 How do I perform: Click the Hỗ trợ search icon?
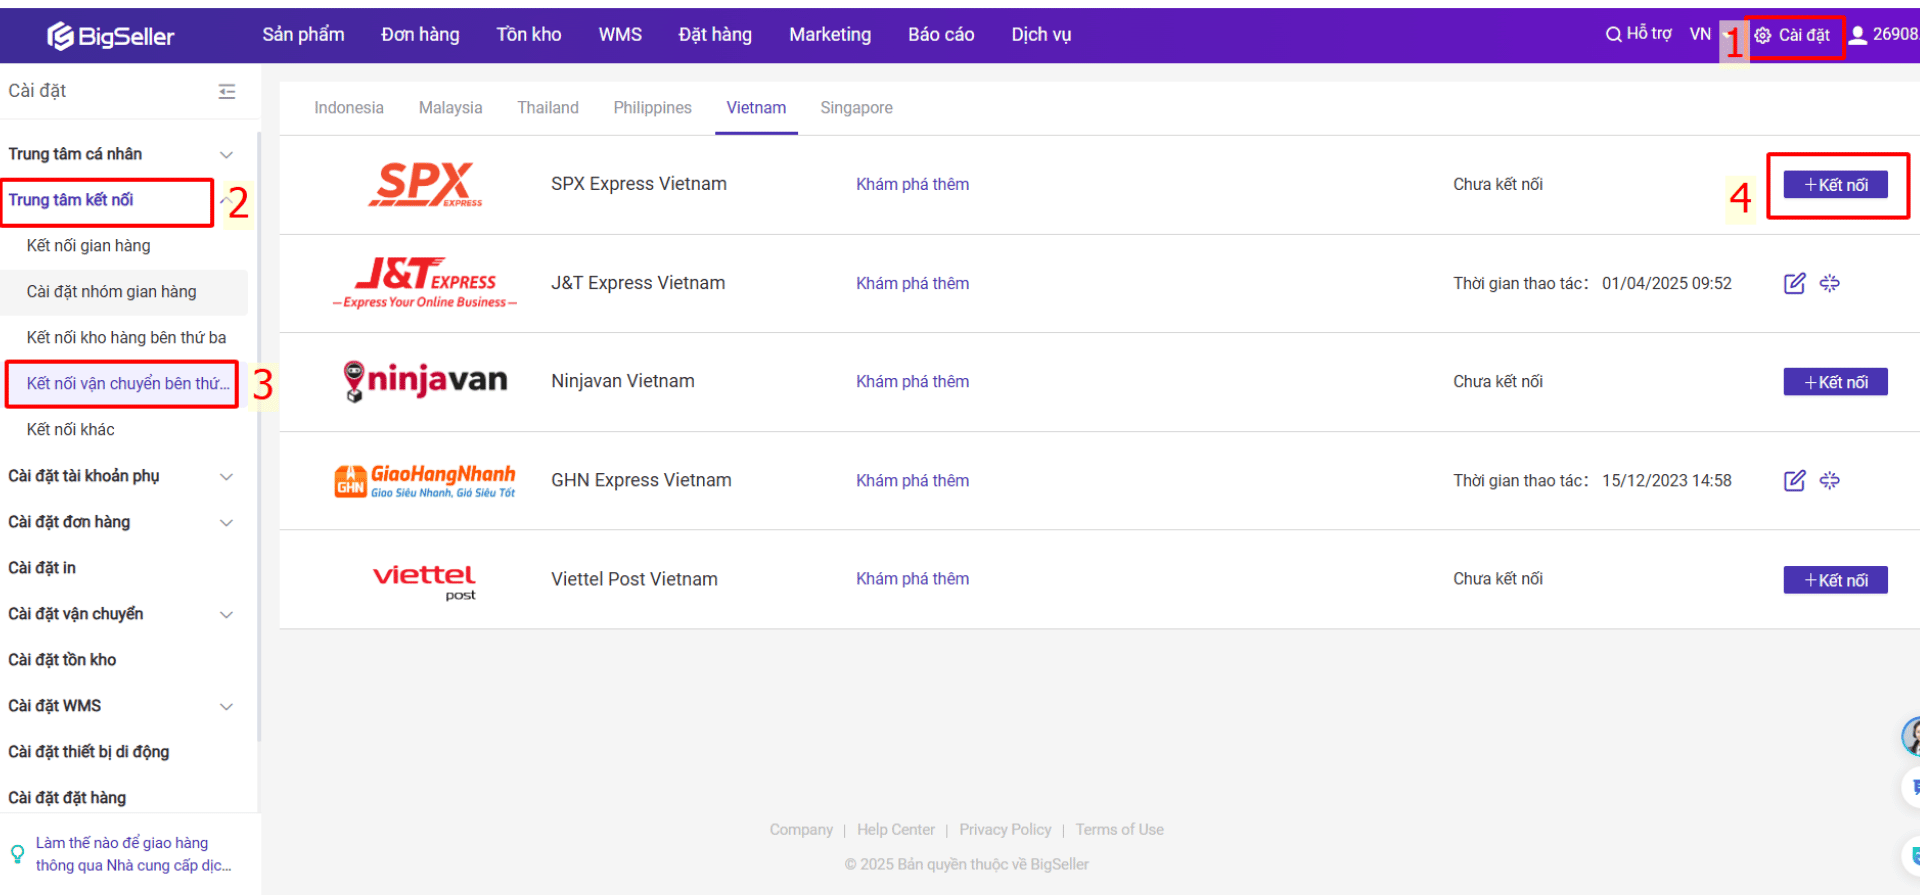click(x=1613, y=34)
